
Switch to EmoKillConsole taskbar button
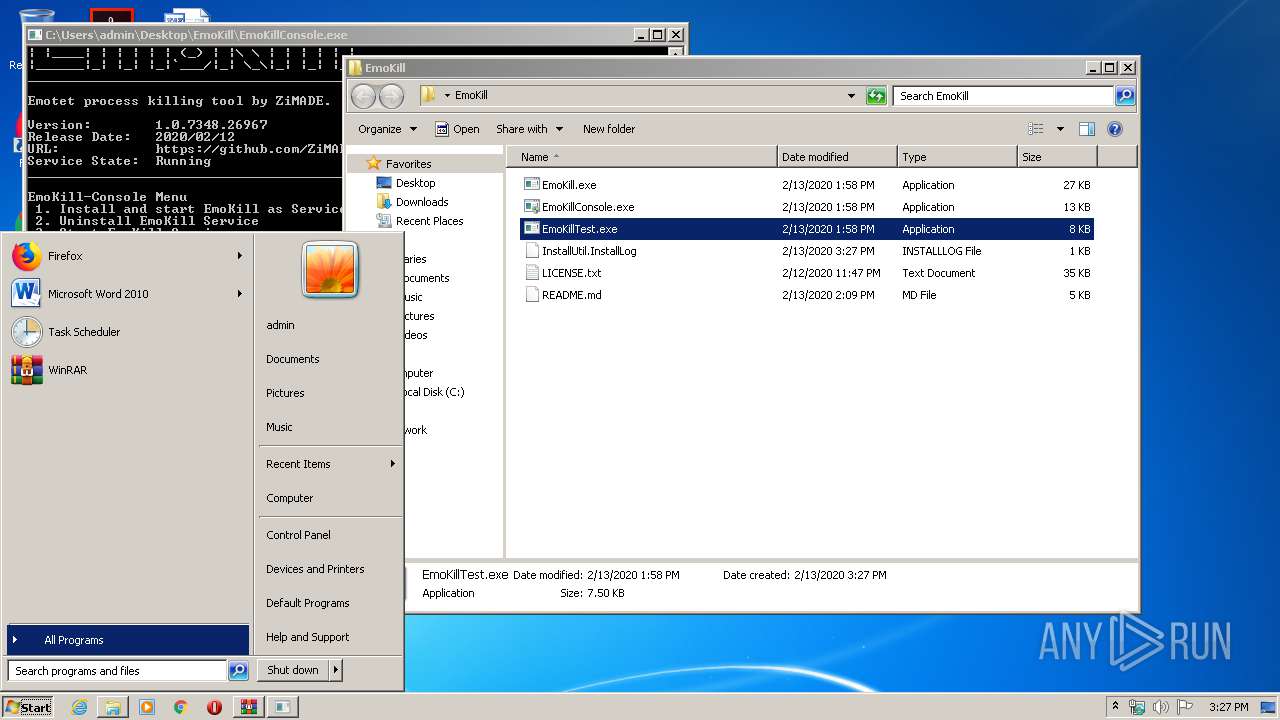tap(283, 707)
